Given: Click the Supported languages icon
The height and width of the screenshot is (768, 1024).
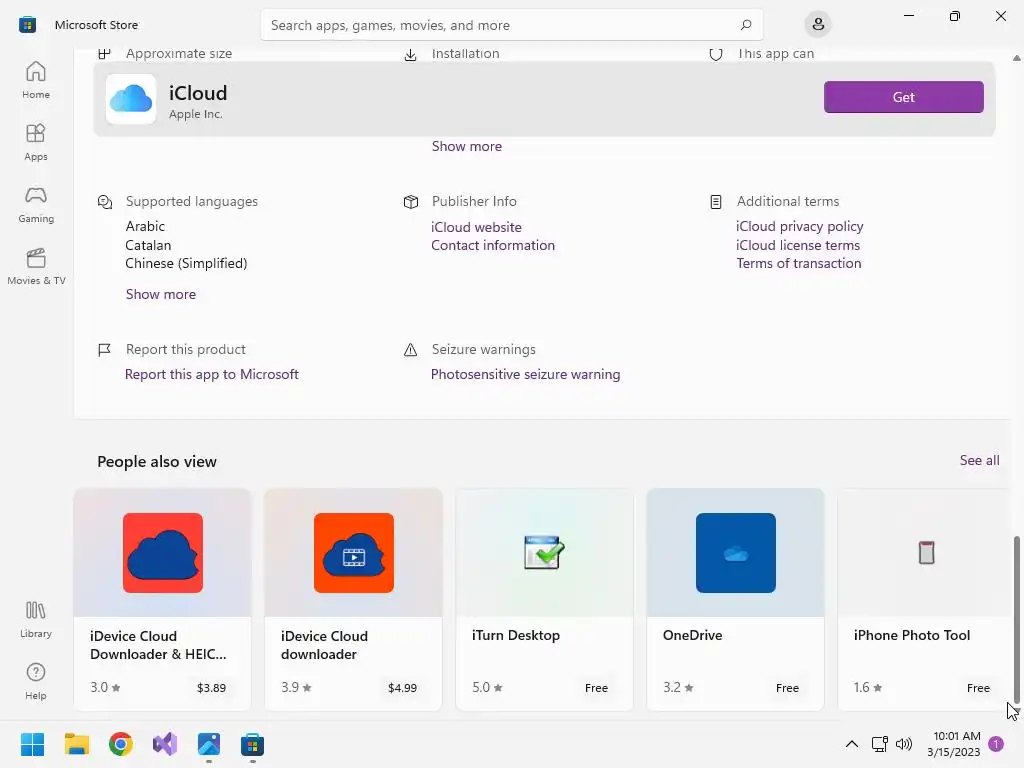Looking at the screenshot, I should (x=104, y=202).
